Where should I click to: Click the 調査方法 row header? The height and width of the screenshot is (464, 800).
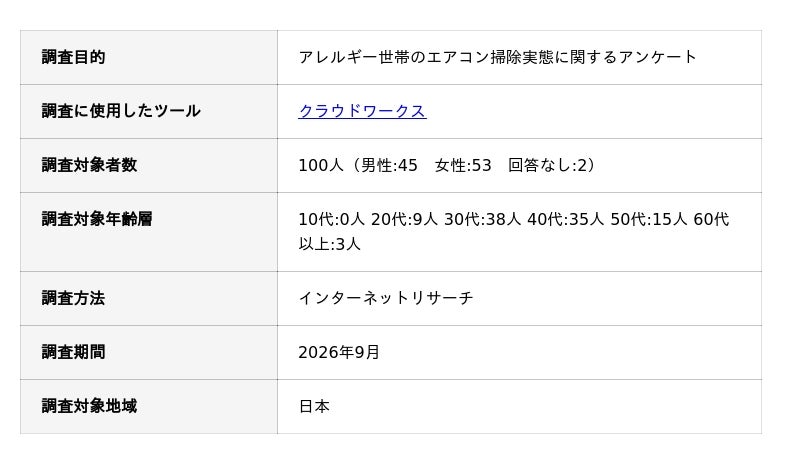148,299
